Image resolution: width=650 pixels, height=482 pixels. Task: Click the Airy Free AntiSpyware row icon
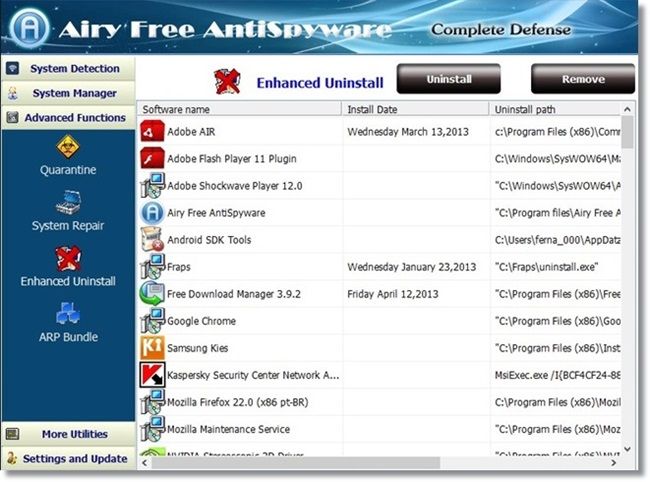click(152, 213)
